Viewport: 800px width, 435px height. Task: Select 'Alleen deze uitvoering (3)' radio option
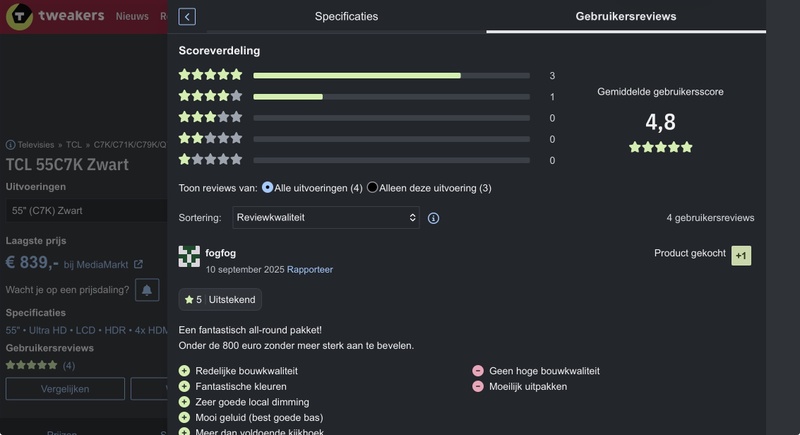pos(373,187)
